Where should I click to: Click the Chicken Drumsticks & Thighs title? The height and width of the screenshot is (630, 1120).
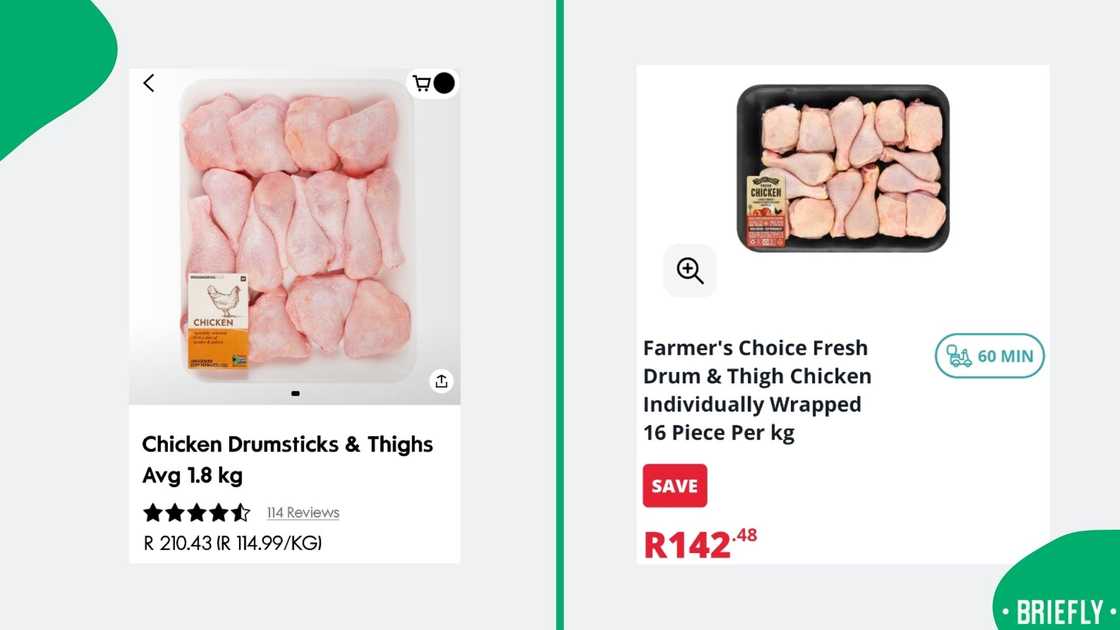coord(288,444)
